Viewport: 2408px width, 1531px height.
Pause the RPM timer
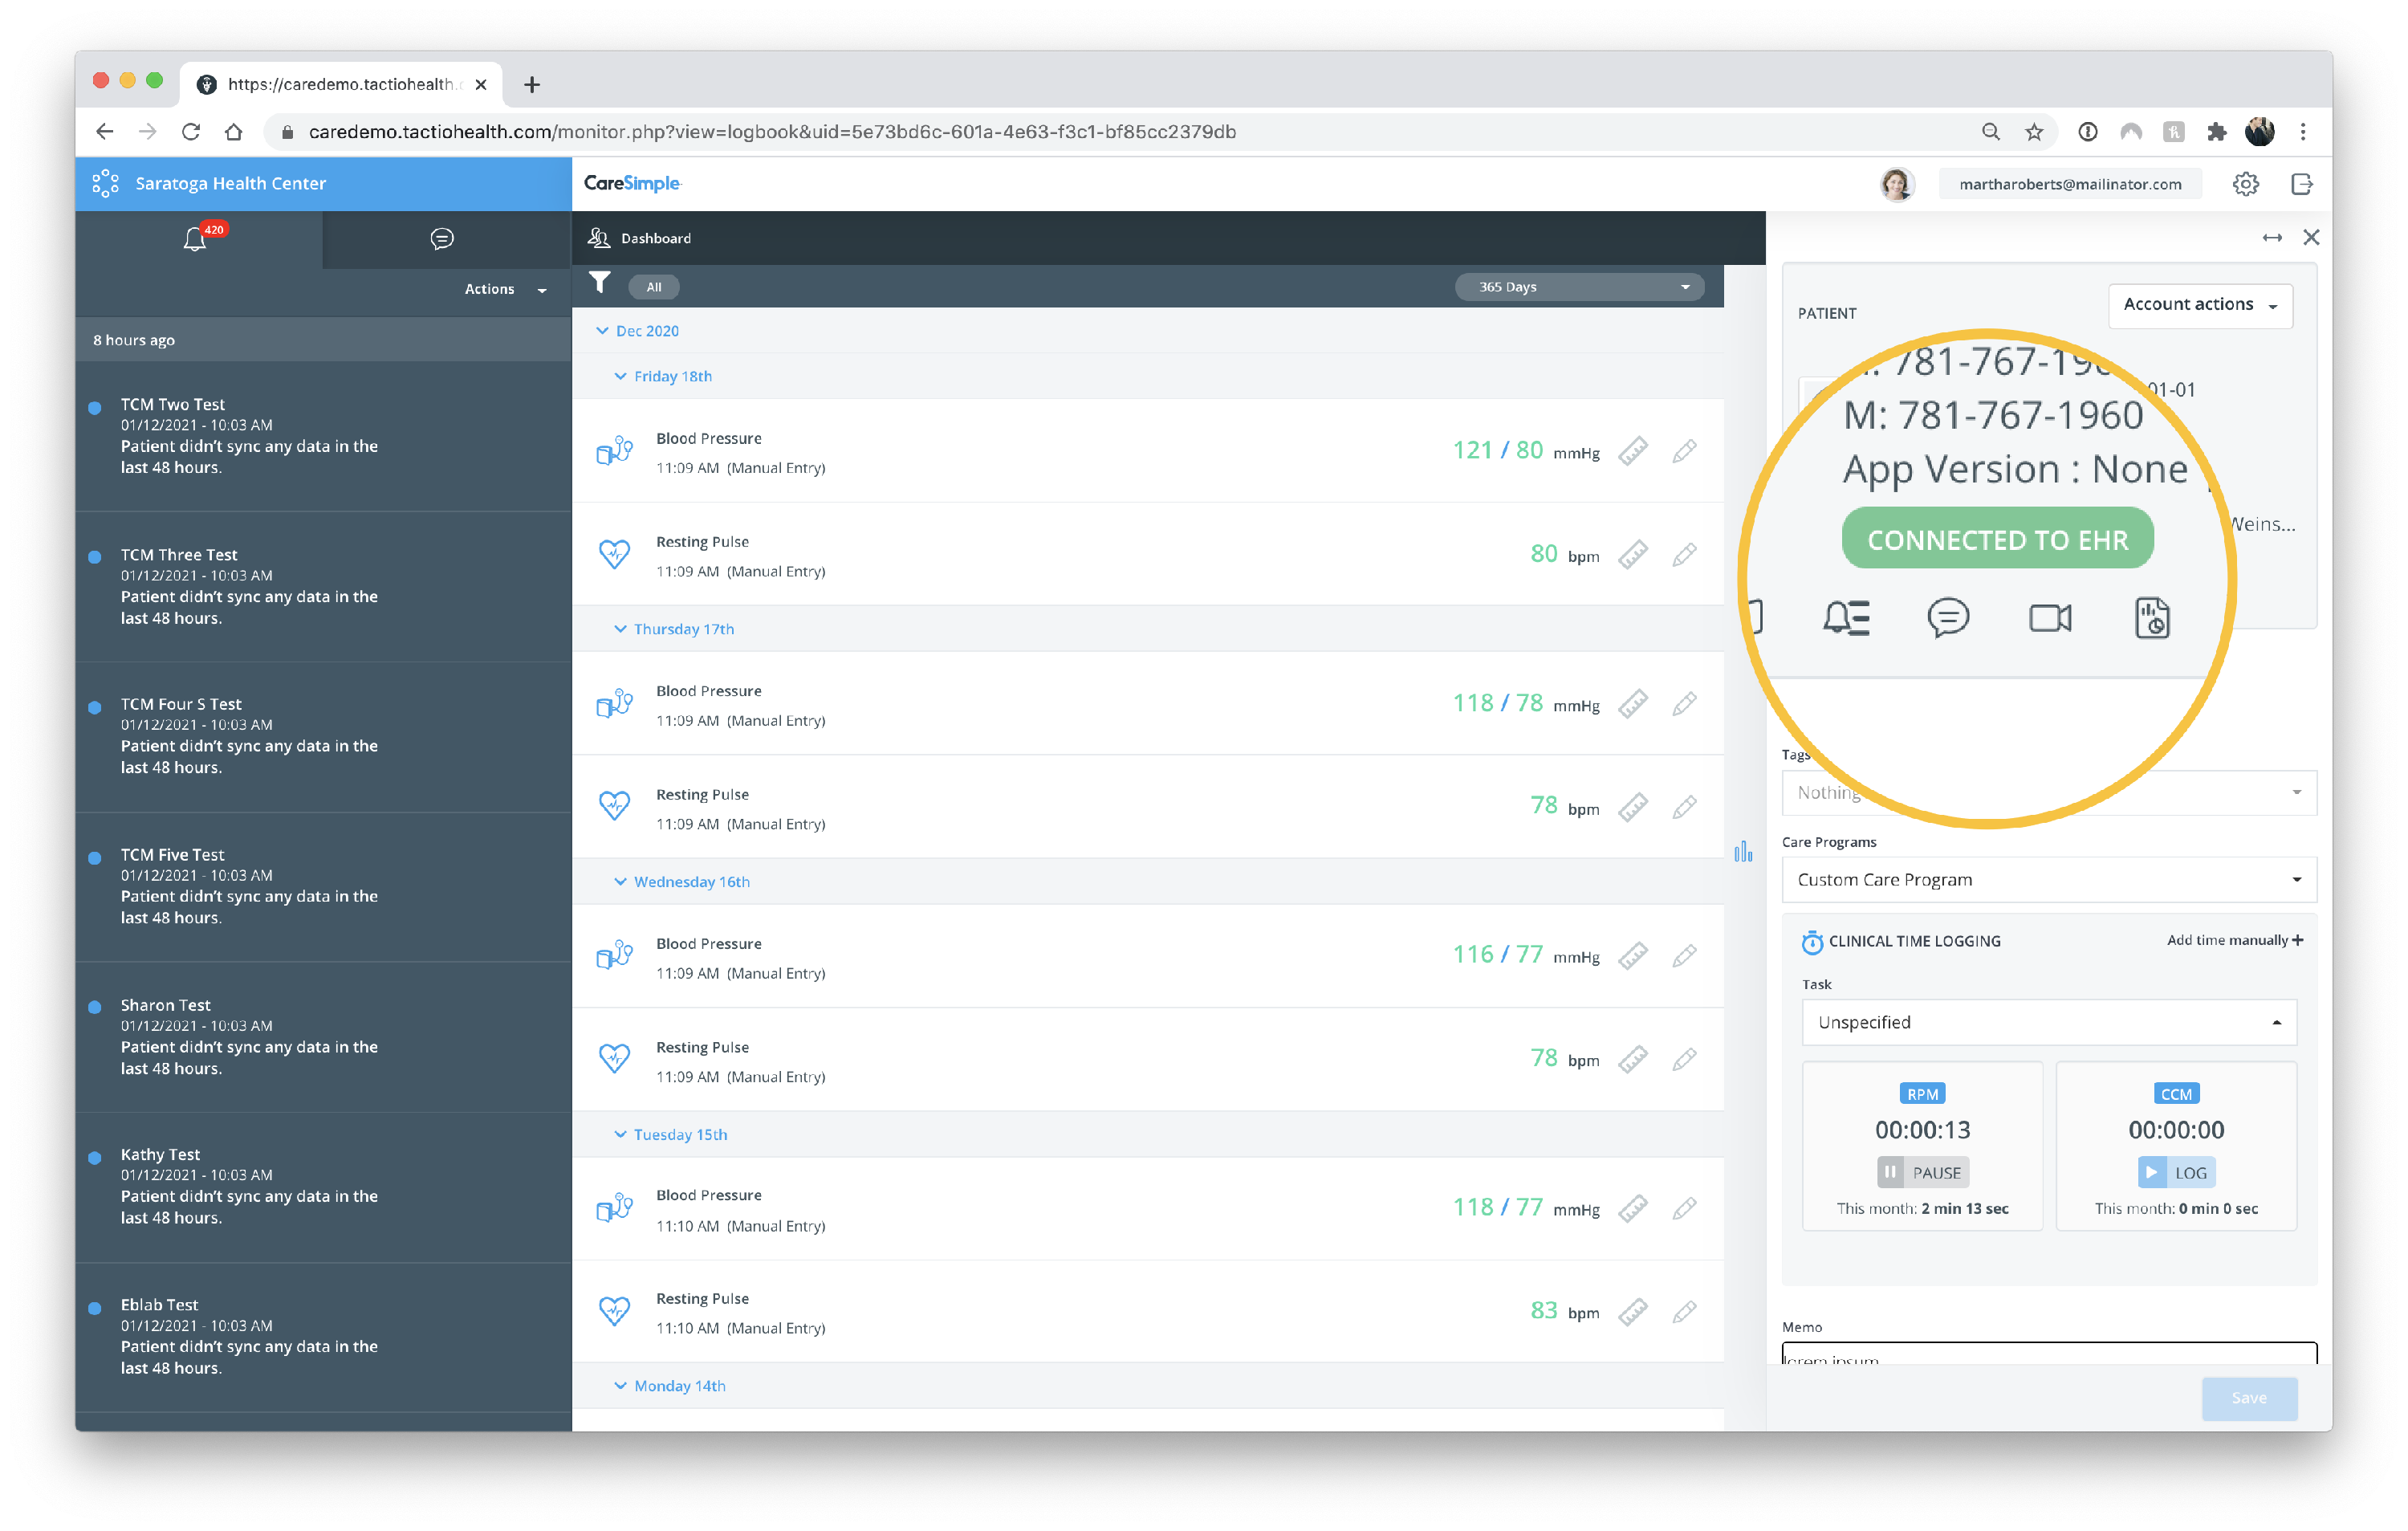(1922, 1172)
